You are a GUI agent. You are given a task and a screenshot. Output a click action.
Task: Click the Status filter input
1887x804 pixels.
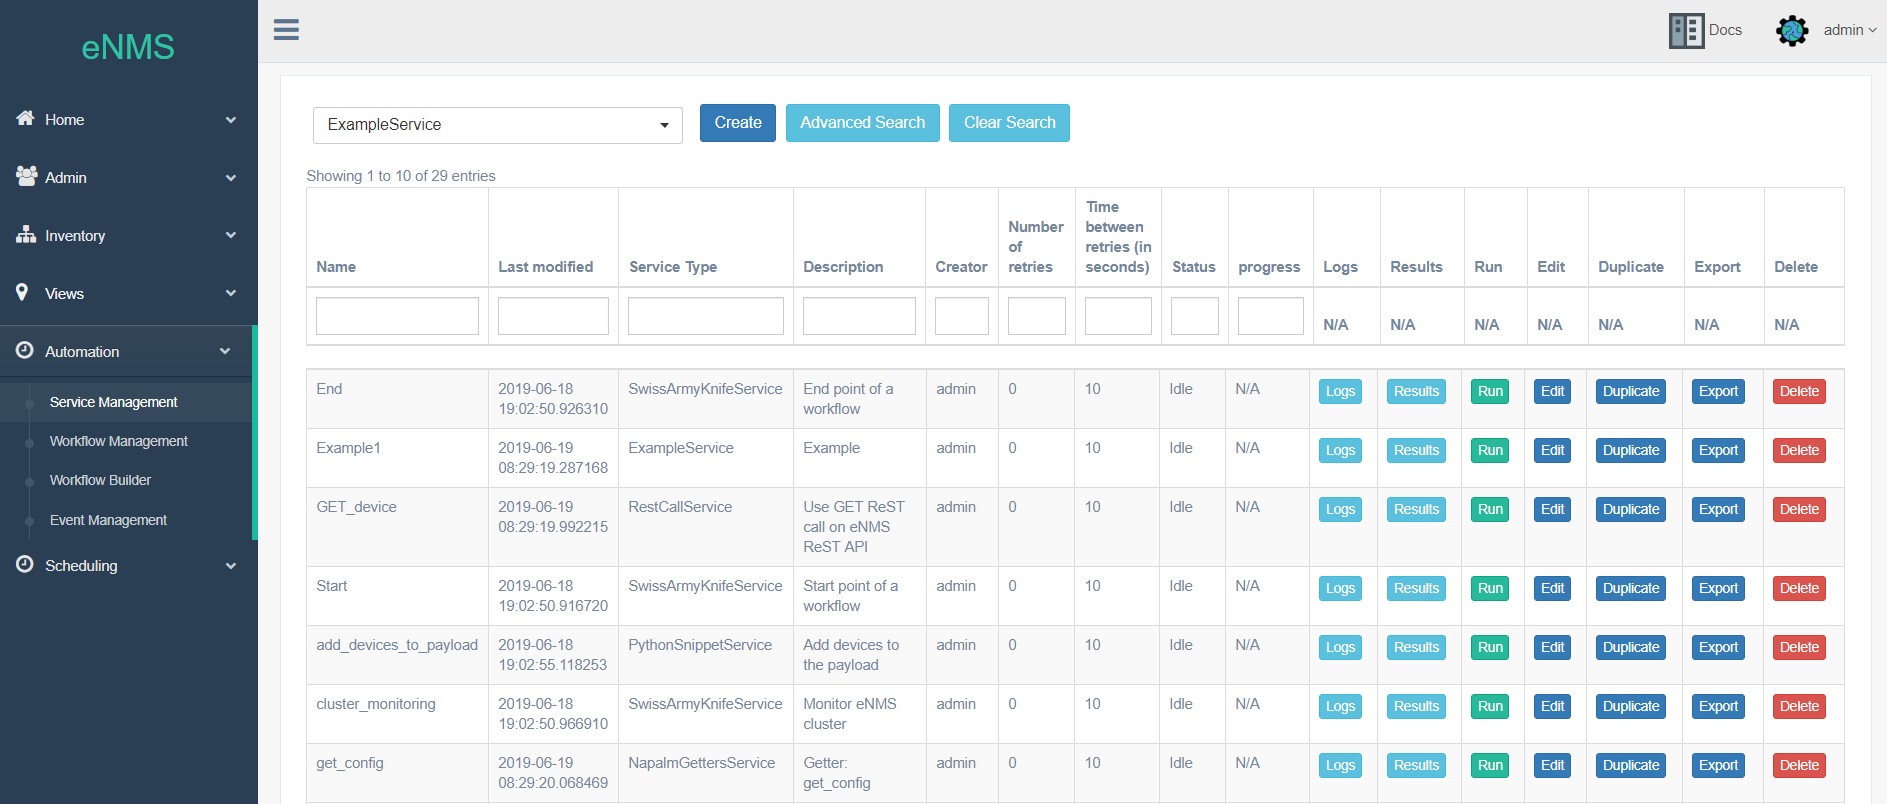point(1195,316)
